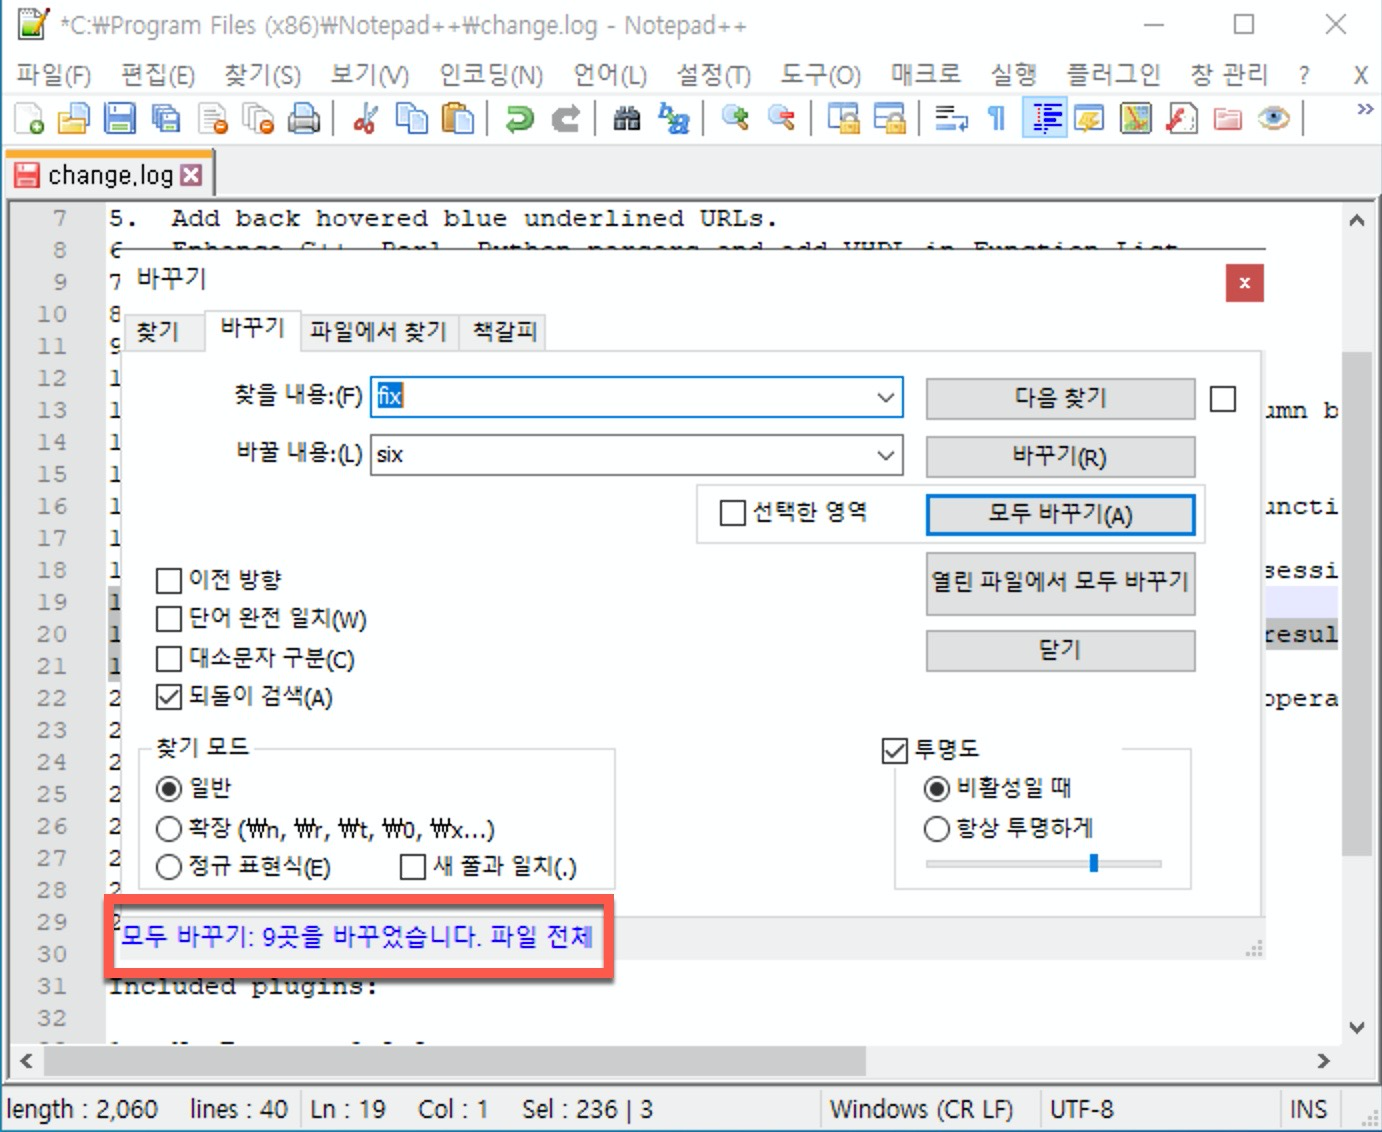Open the Function List toolbar icon
Image resolution: width=1382 pixels, height=1132 pixels.
1181,119
